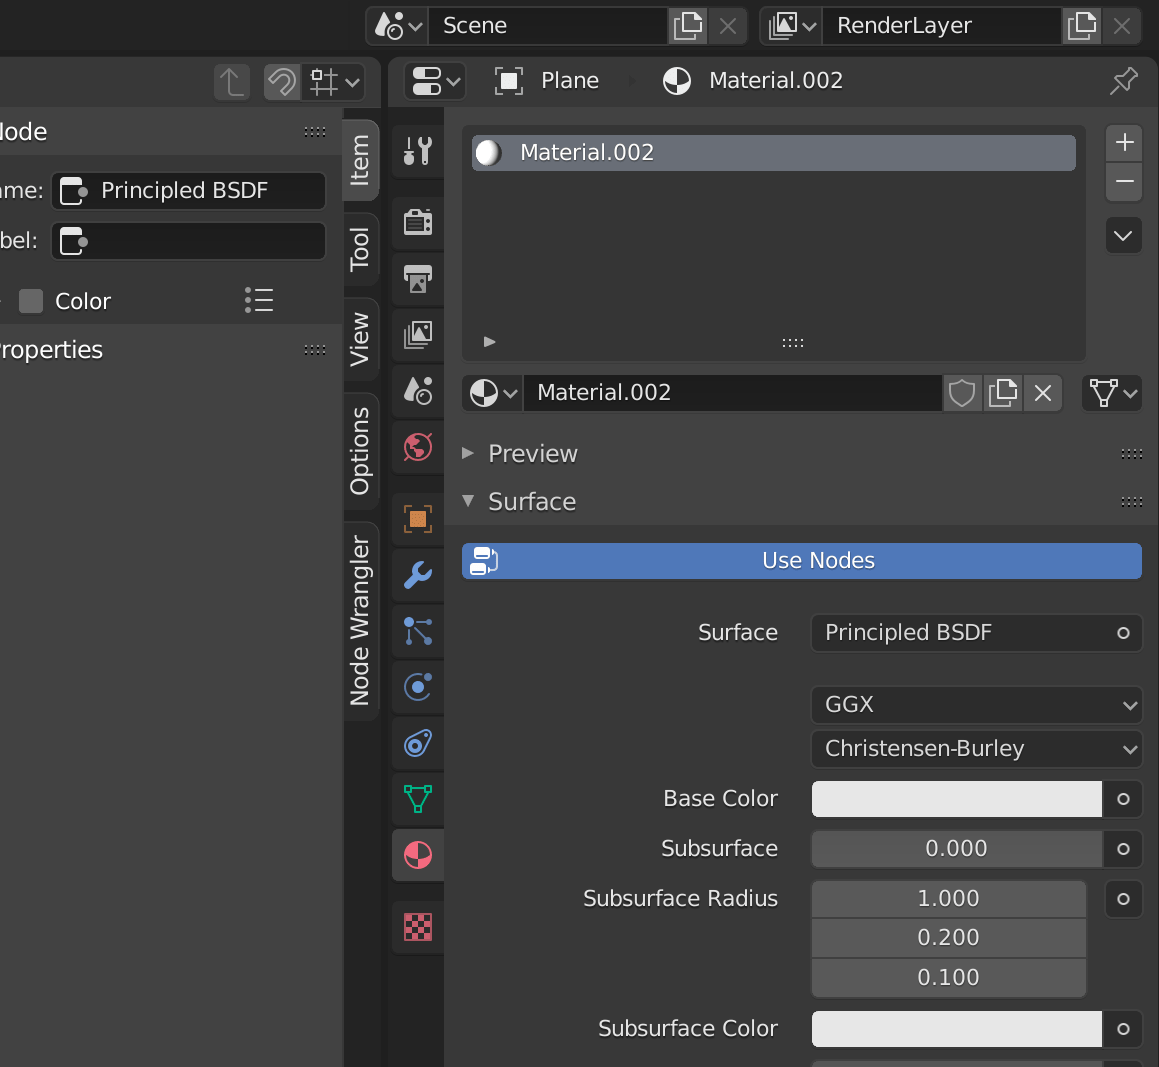Toggle Fake User shield for Material.002
Viewport: 1159px width, 1067px height.
(x=961, y=393)
